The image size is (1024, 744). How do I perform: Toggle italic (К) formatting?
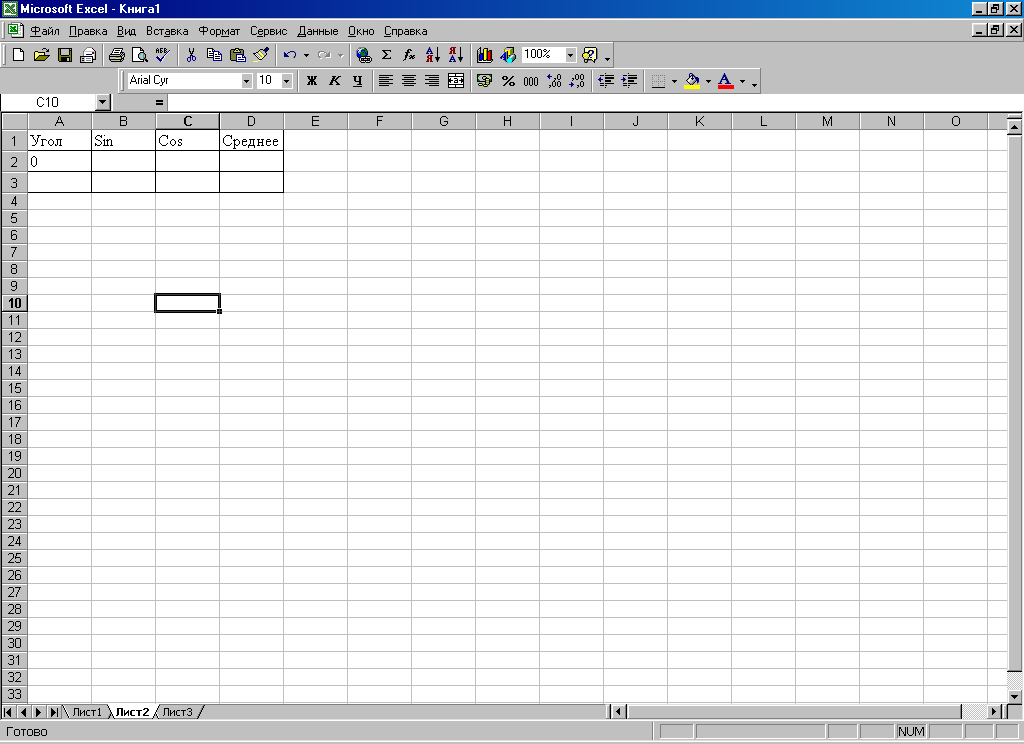(335, 81)
